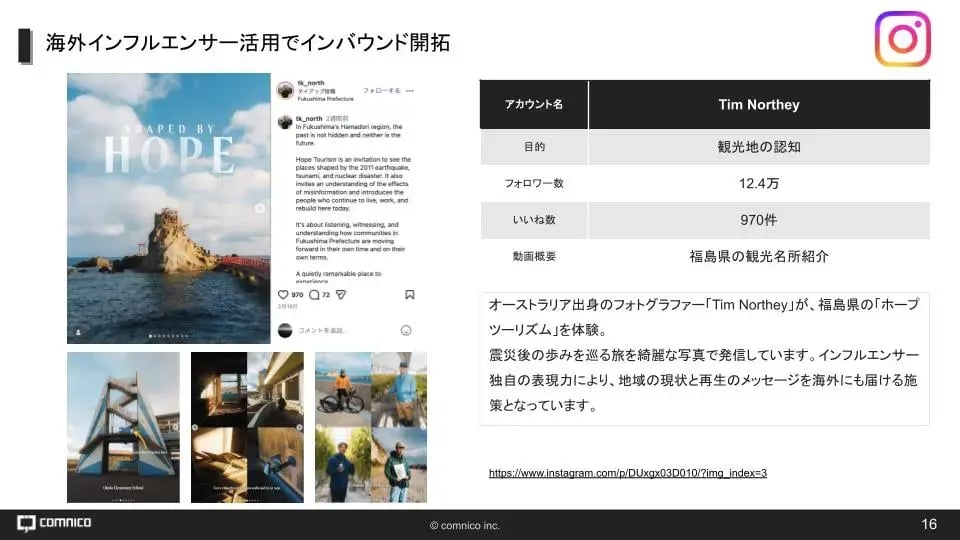Open the Shaped by Hope main photo
960x540 pixels.
(x=168, y=208)
